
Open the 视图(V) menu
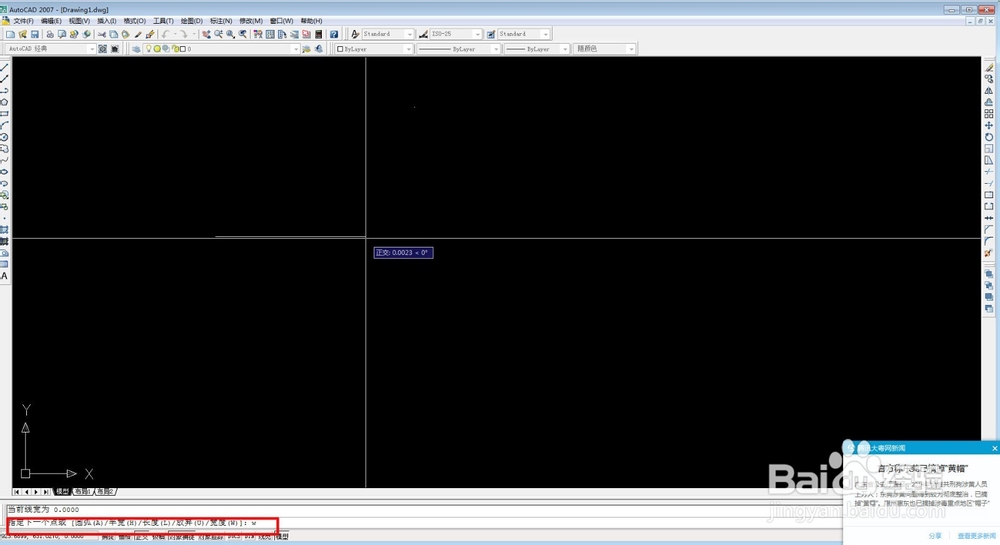(79, 20)
